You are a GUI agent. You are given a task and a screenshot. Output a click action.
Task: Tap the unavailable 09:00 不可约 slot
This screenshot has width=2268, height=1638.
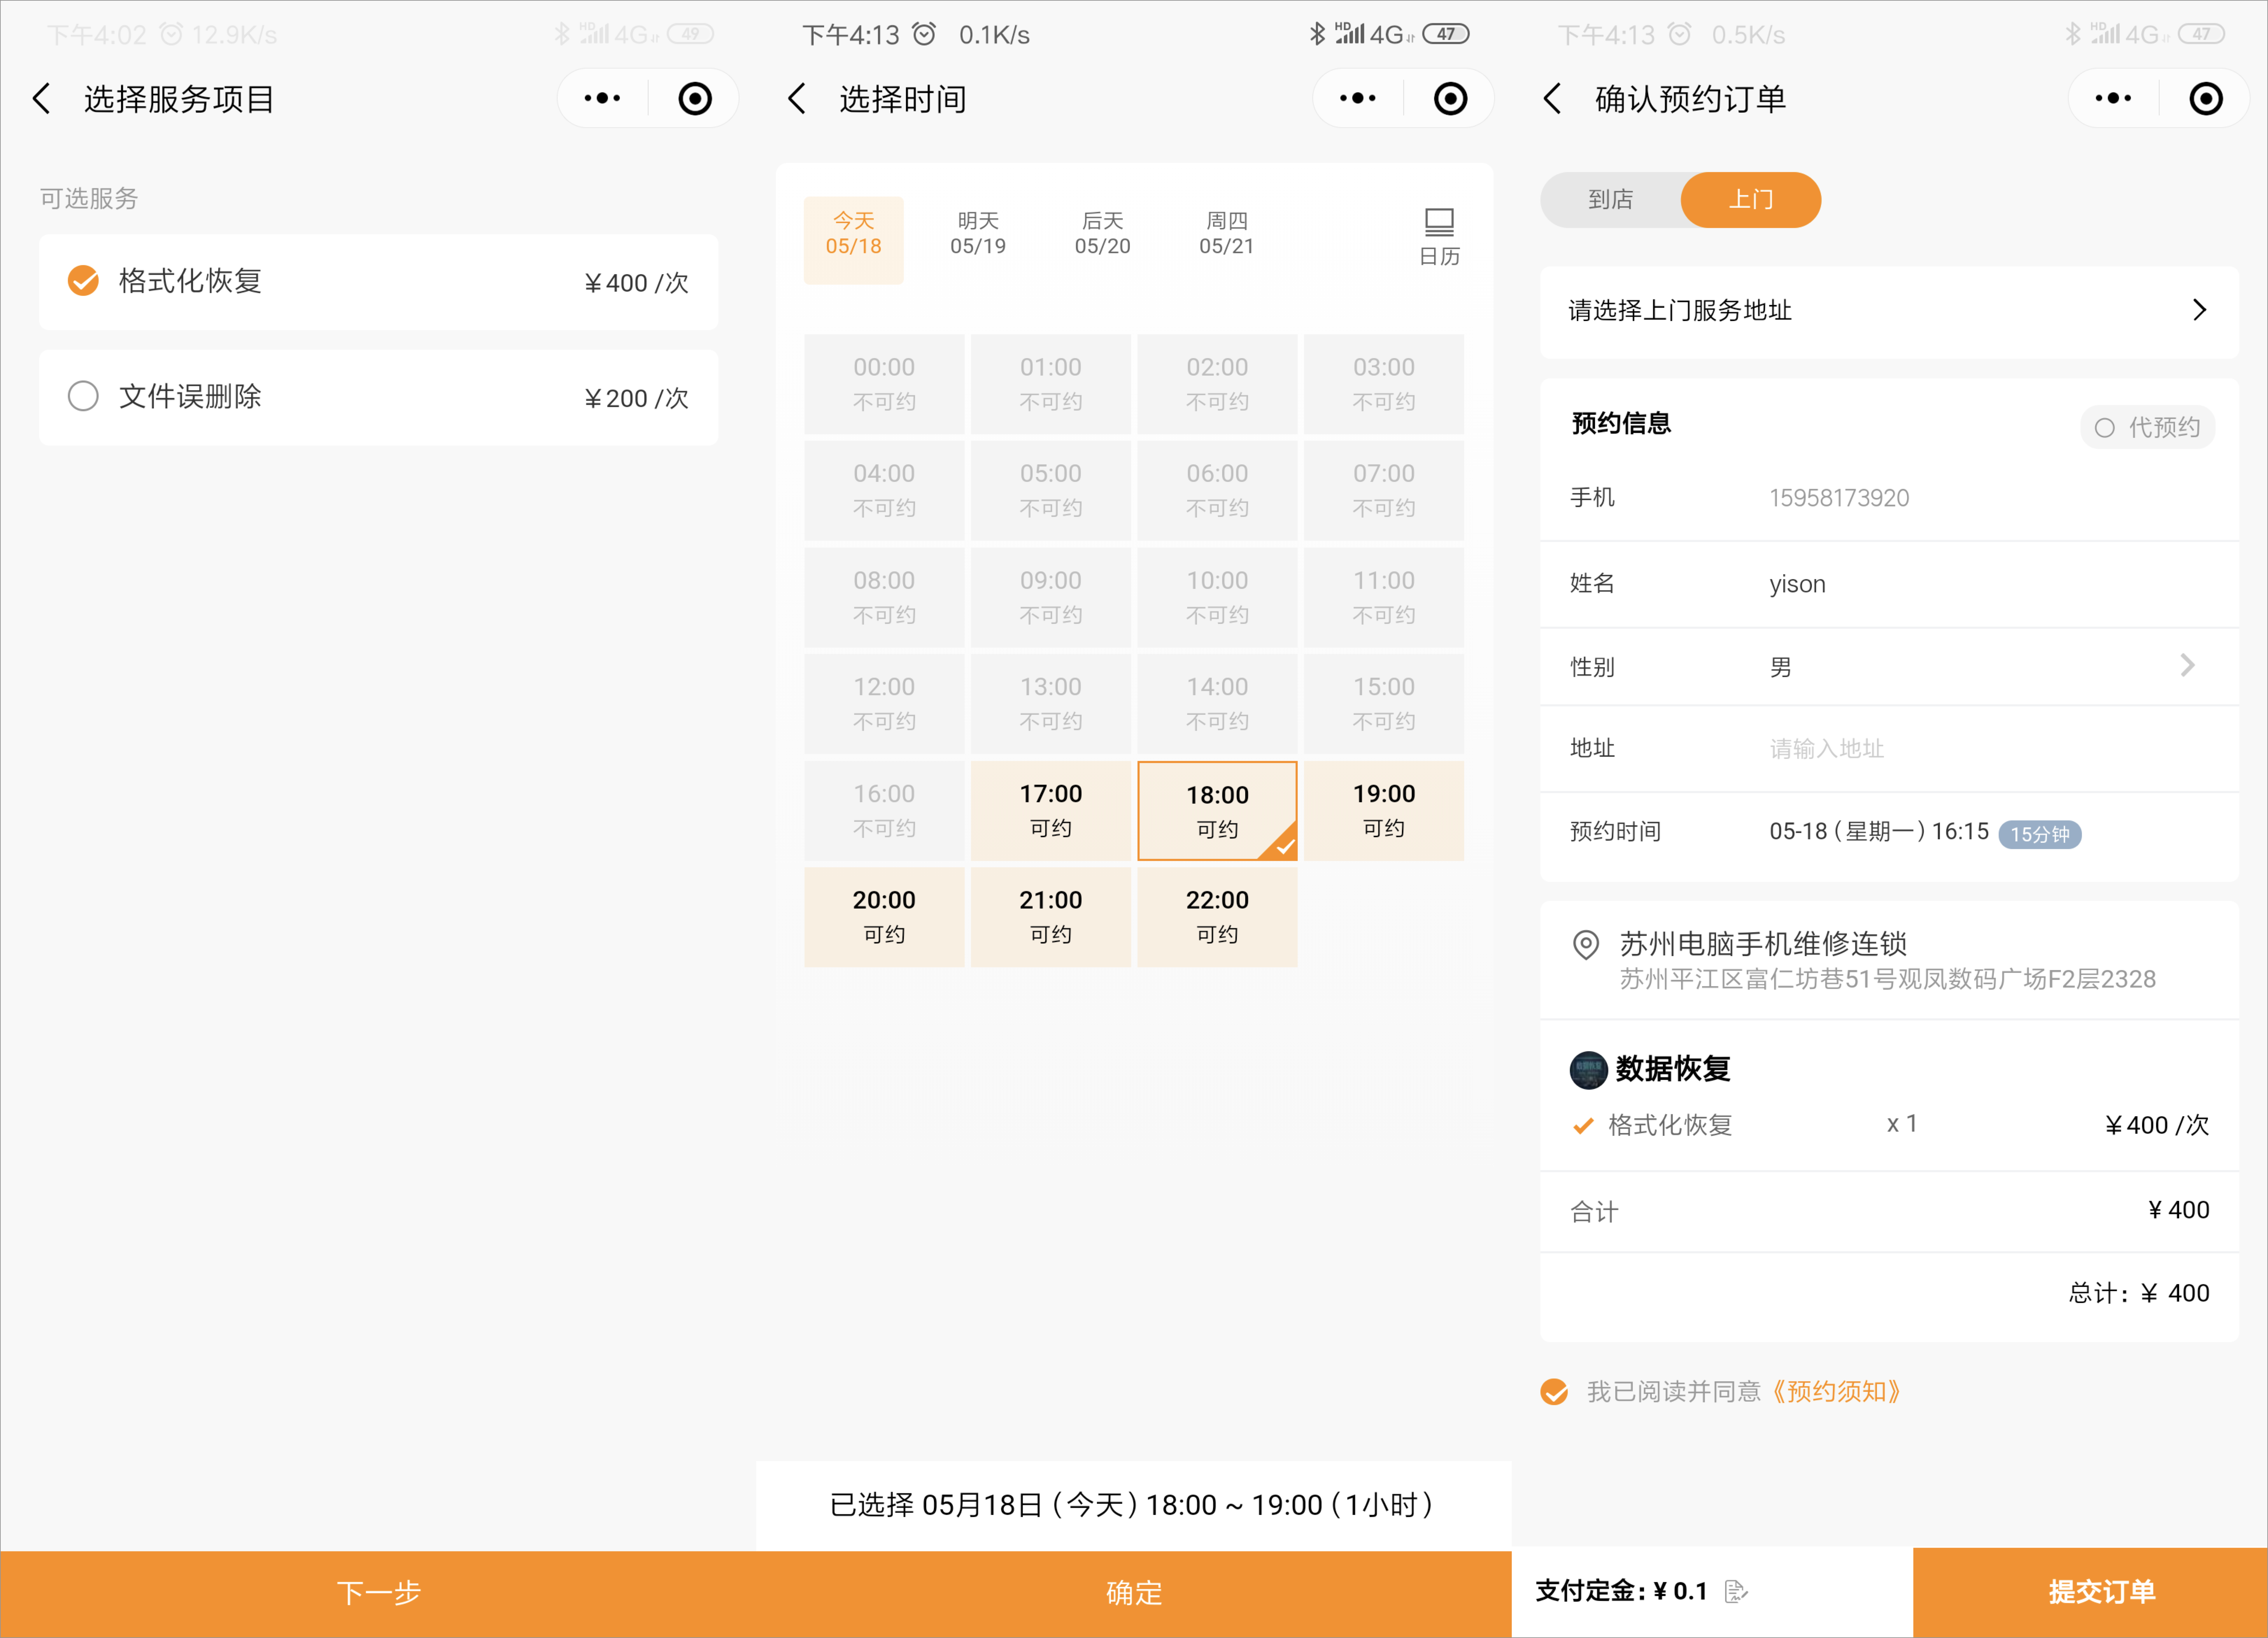click(1051, 597)
